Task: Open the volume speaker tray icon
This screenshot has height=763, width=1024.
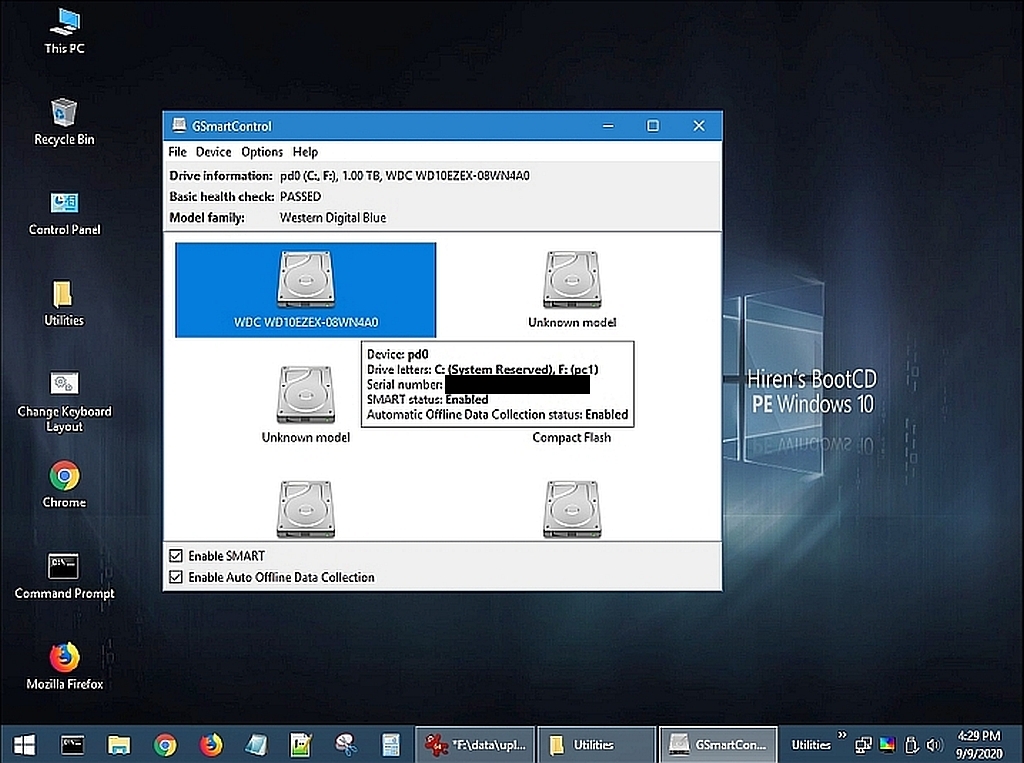Action: [x=935, y=745]
